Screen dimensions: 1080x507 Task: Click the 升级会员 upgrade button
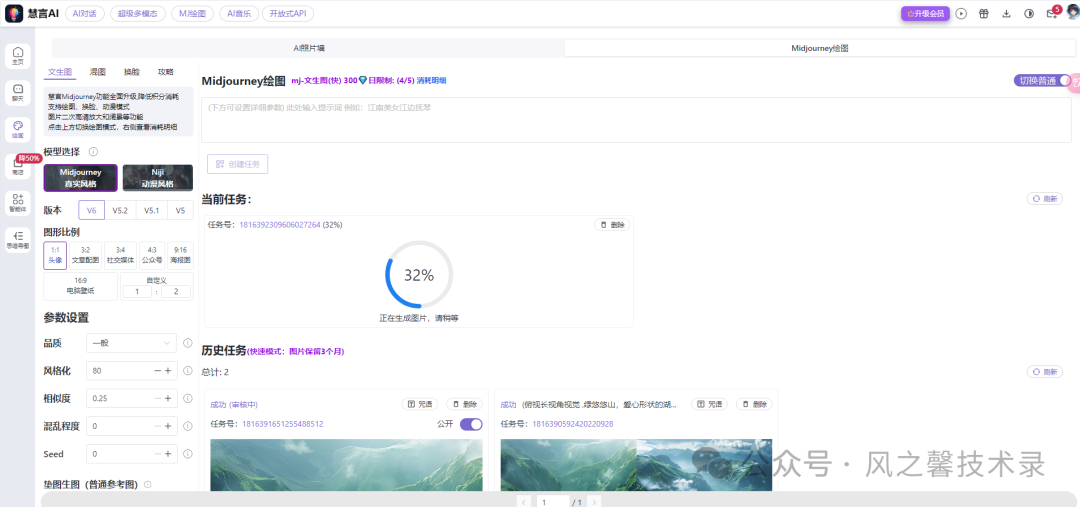click(x=925, y=14)
